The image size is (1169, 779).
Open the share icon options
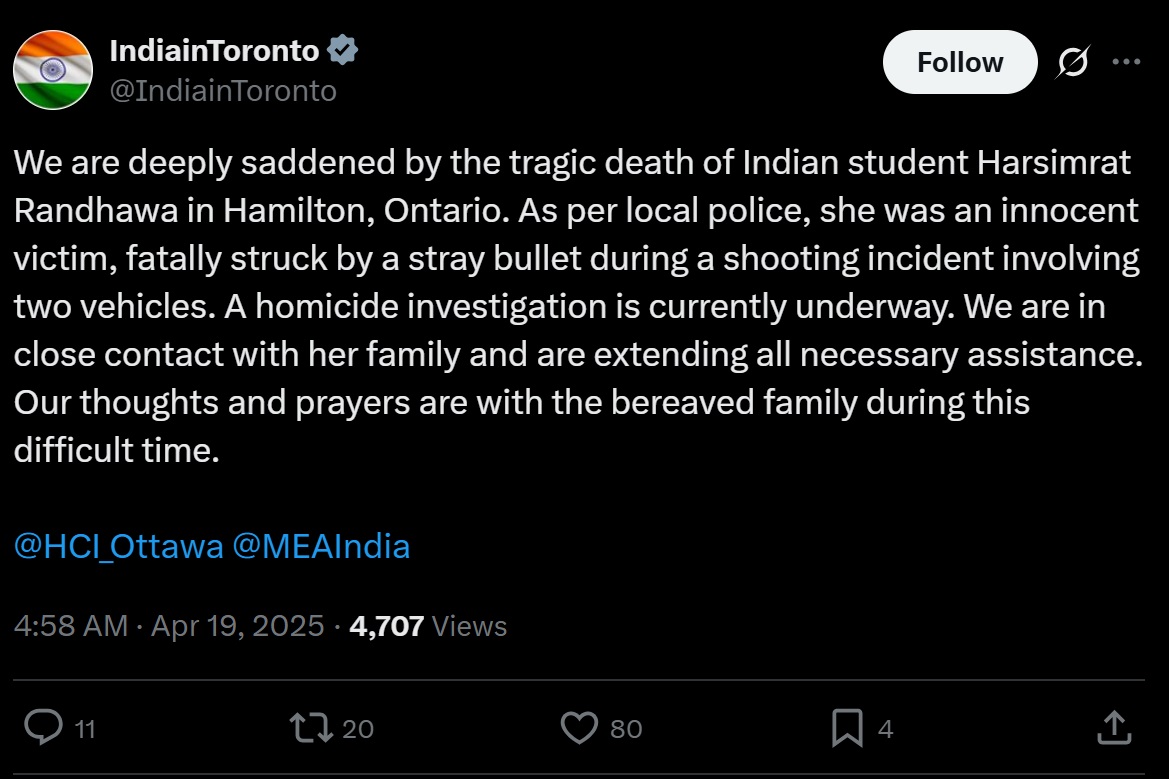(x=1114, y=727)
